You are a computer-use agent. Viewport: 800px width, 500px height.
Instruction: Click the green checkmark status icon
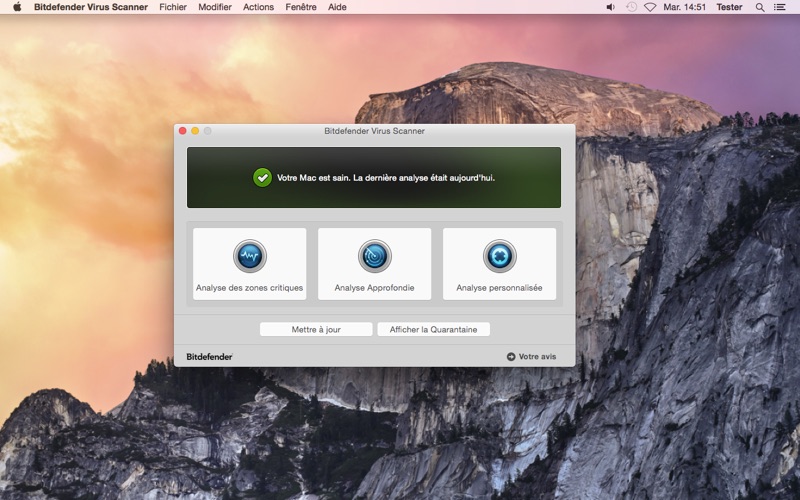coord(262,178)
